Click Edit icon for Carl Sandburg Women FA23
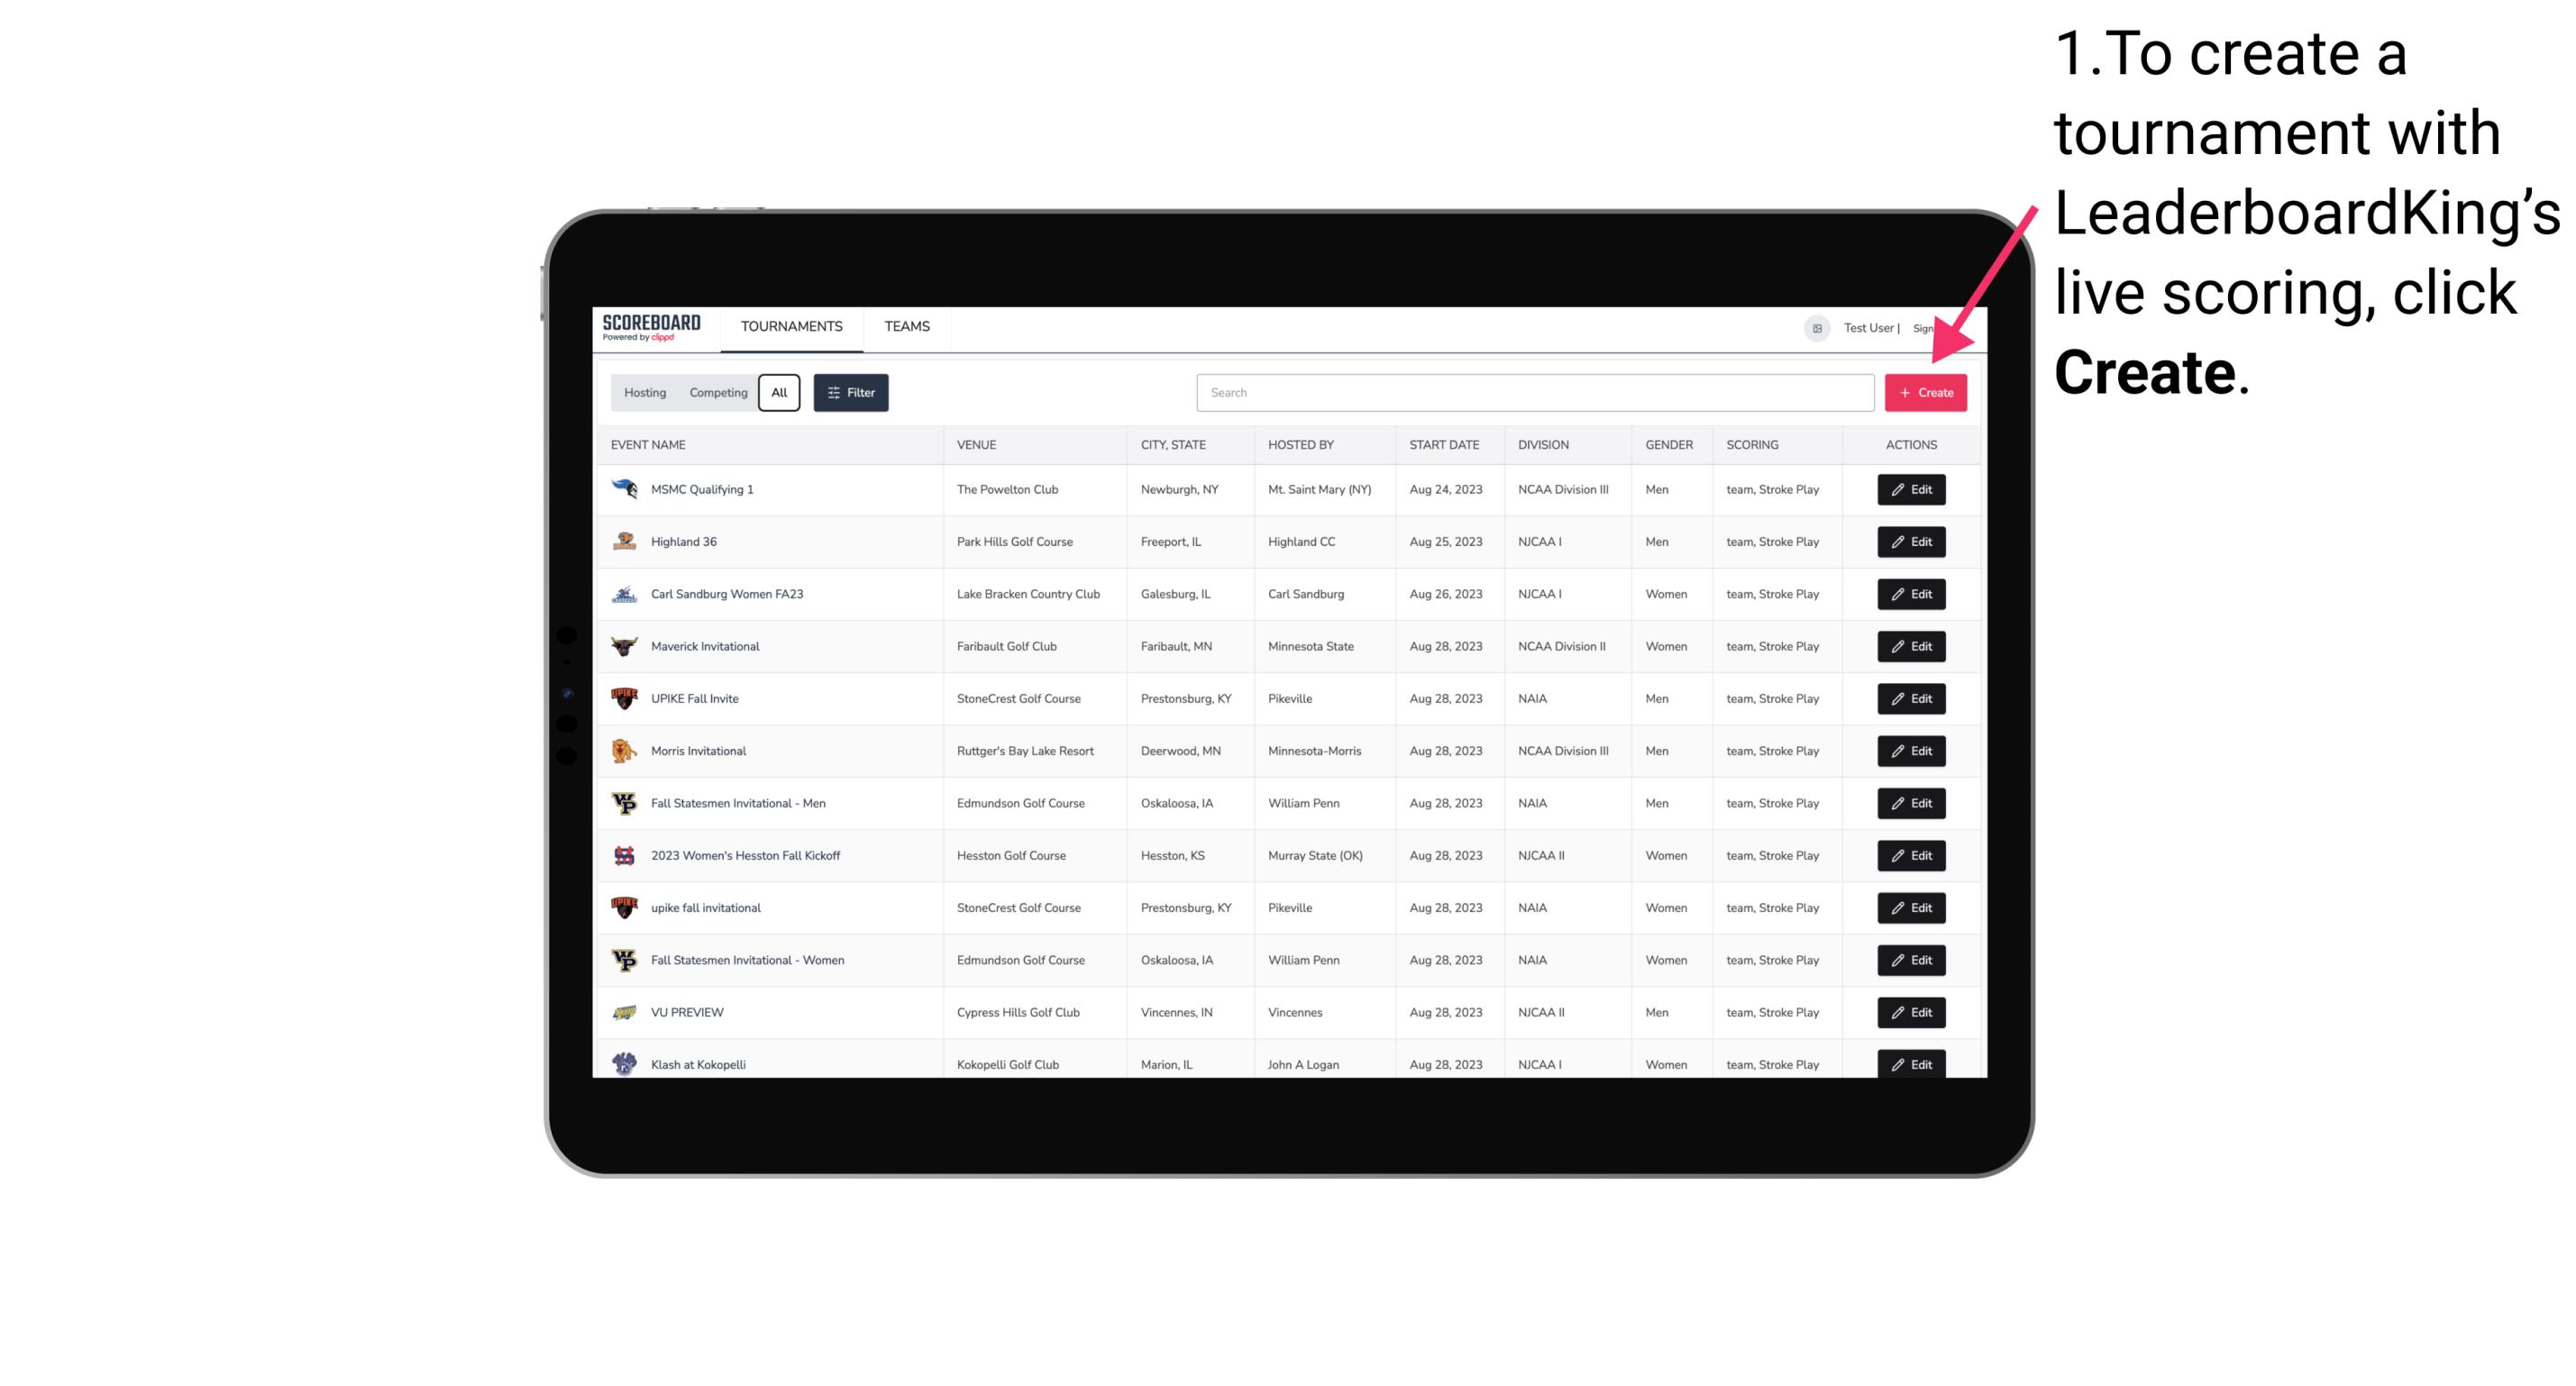The image size is (2576, 1386). click(x=1910, y=594)
